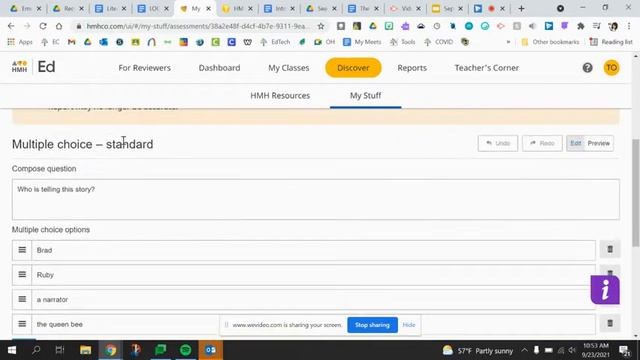This screenshot has width=640, height=360.
Task: Edit the Ruby answer option field
Action: 313,275
